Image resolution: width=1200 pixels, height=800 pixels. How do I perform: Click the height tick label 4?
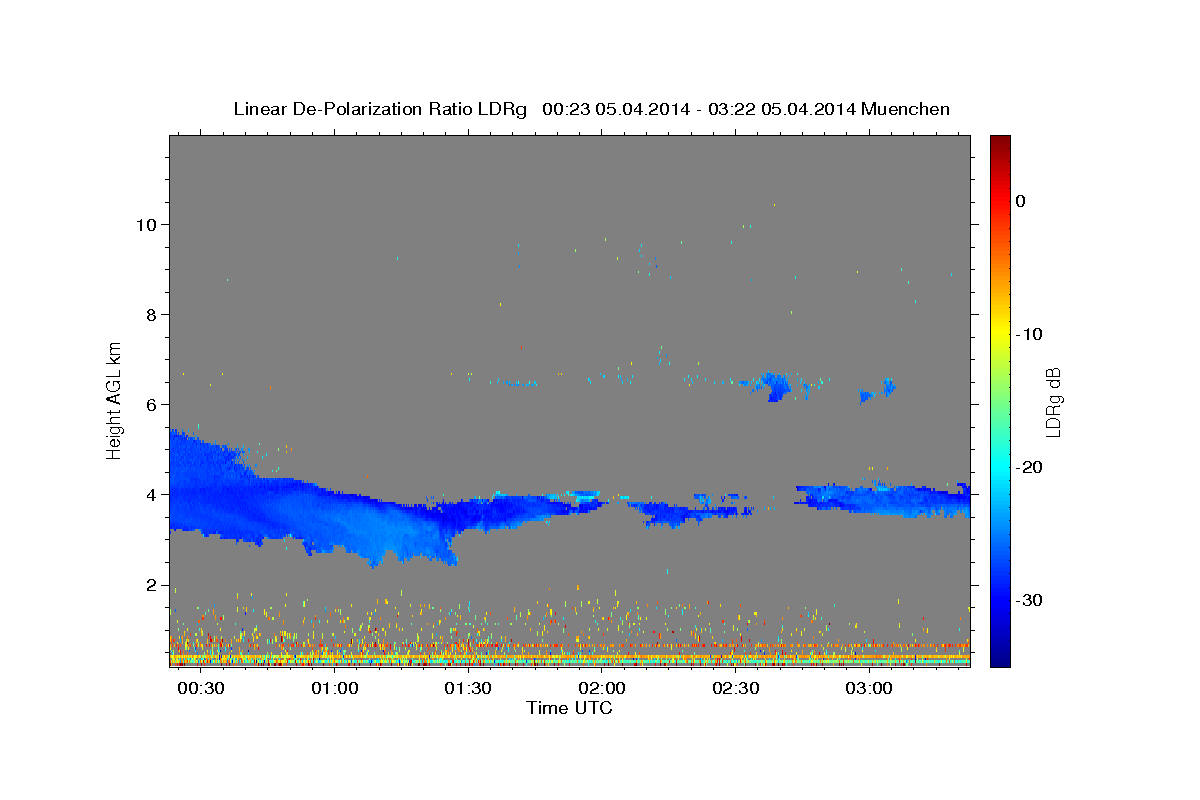point(151,494)
